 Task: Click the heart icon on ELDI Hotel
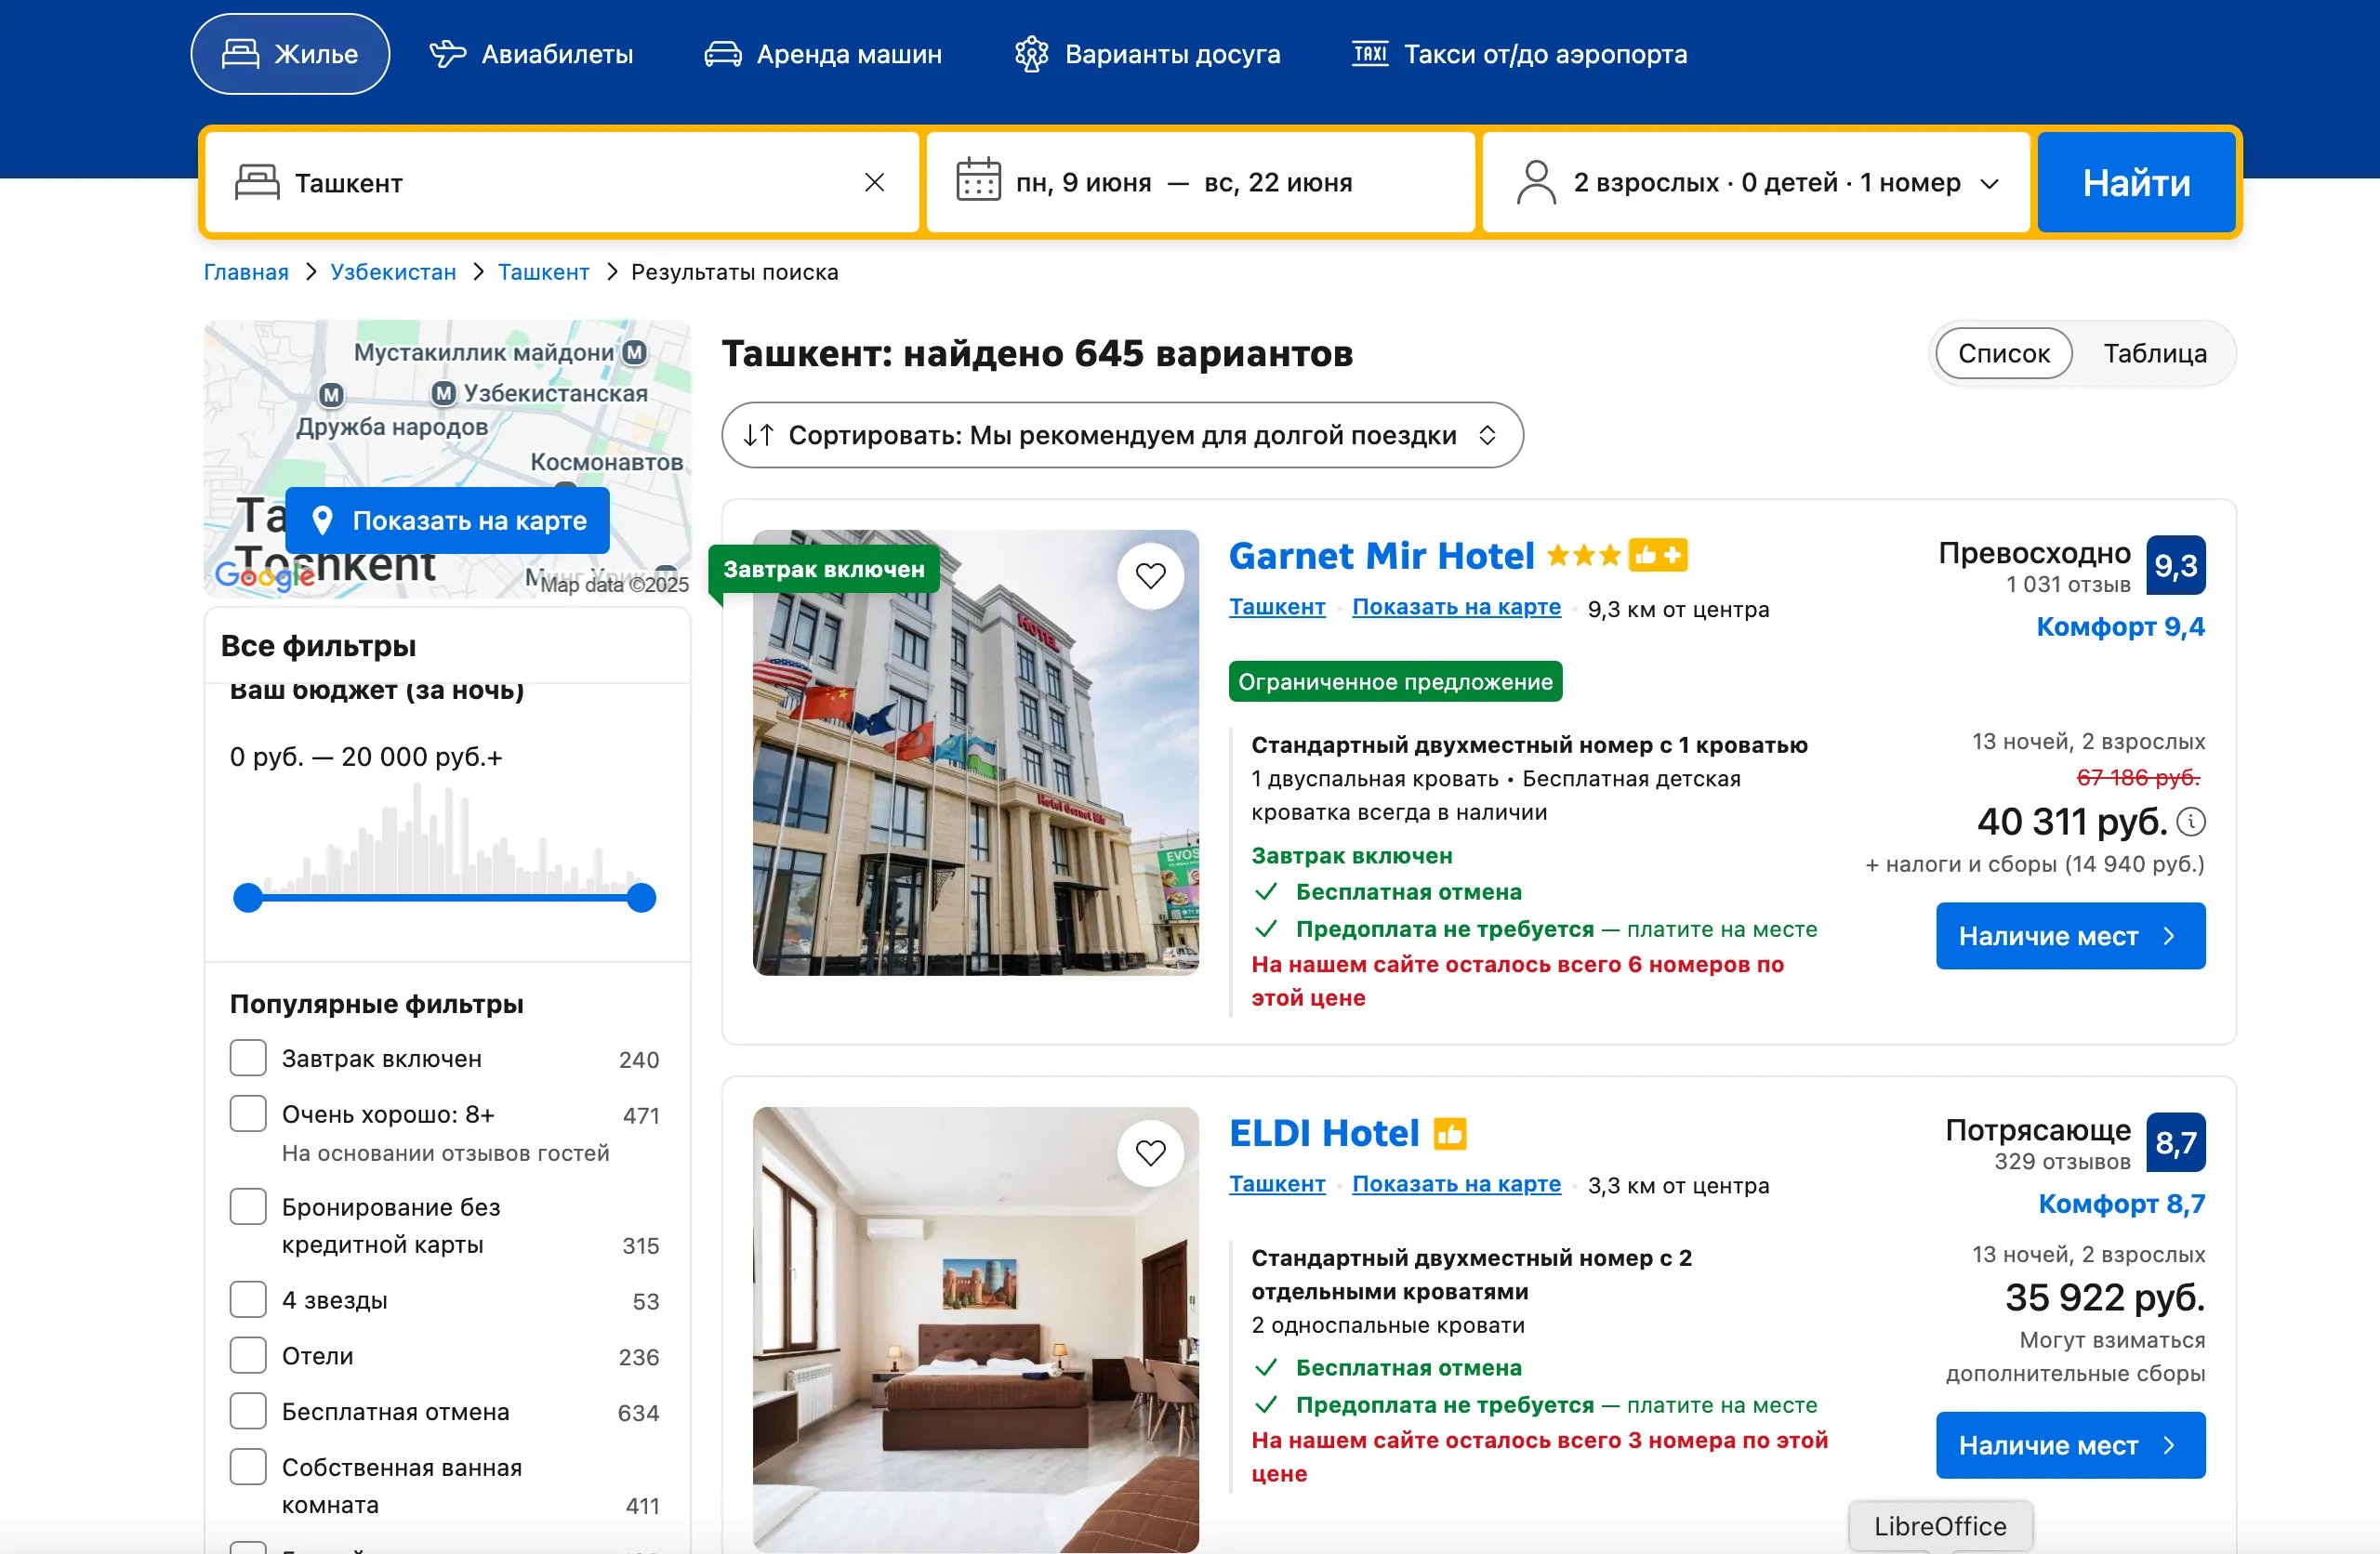(1150, 1153)
